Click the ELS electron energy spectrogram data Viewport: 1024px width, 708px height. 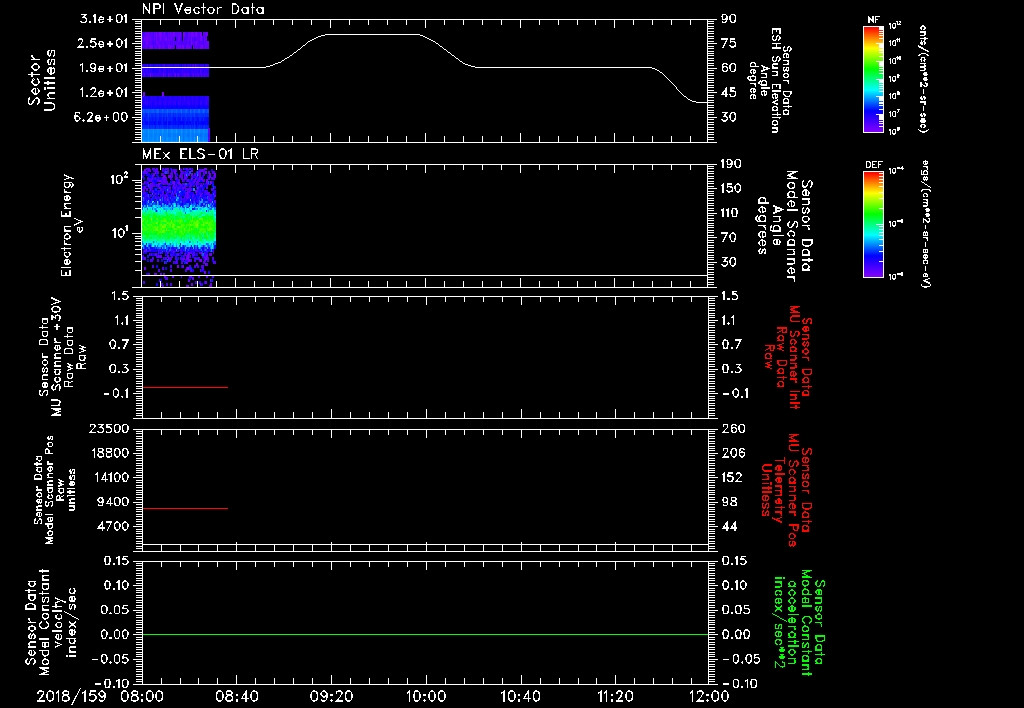[179, 227]
